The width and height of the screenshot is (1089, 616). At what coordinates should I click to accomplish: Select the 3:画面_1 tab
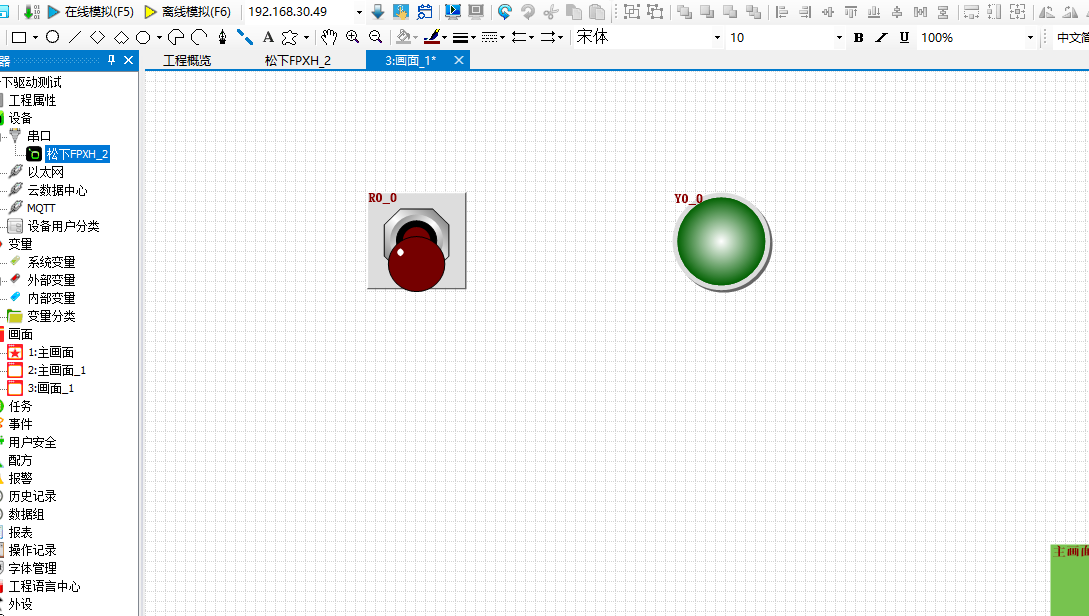410,61
